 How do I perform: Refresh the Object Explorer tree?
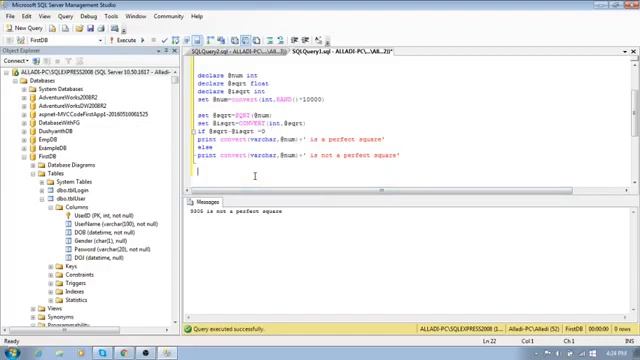80,61
